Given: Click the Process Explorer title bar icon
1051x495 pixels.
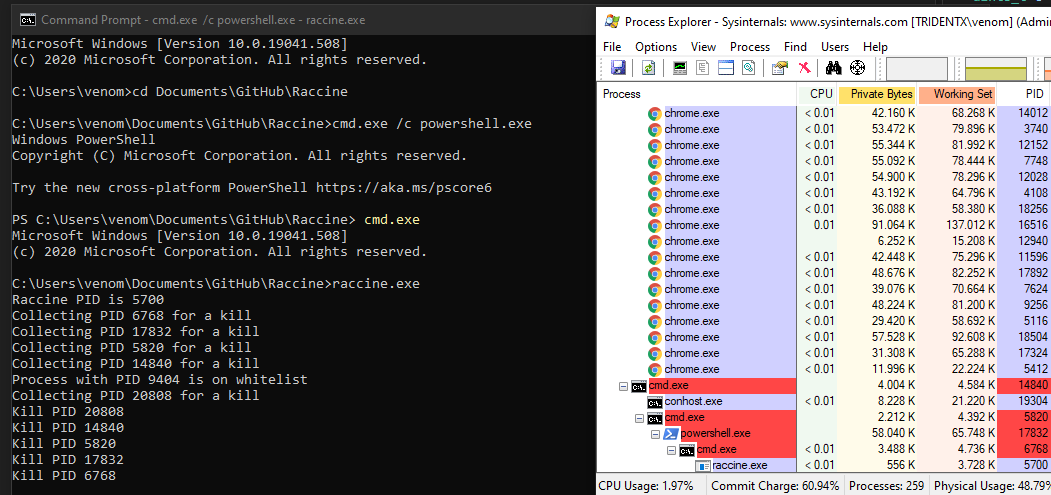Looking at the screenshot, I should [x=611, y=21].
